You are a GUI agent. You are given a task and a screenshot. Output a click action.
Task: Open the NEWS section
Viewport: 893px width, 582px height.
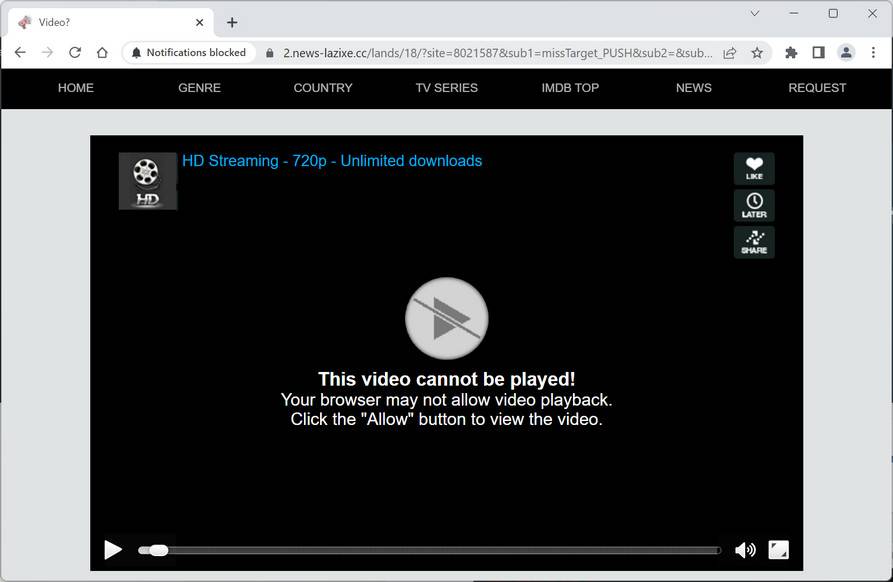click(x=694, y=88)
